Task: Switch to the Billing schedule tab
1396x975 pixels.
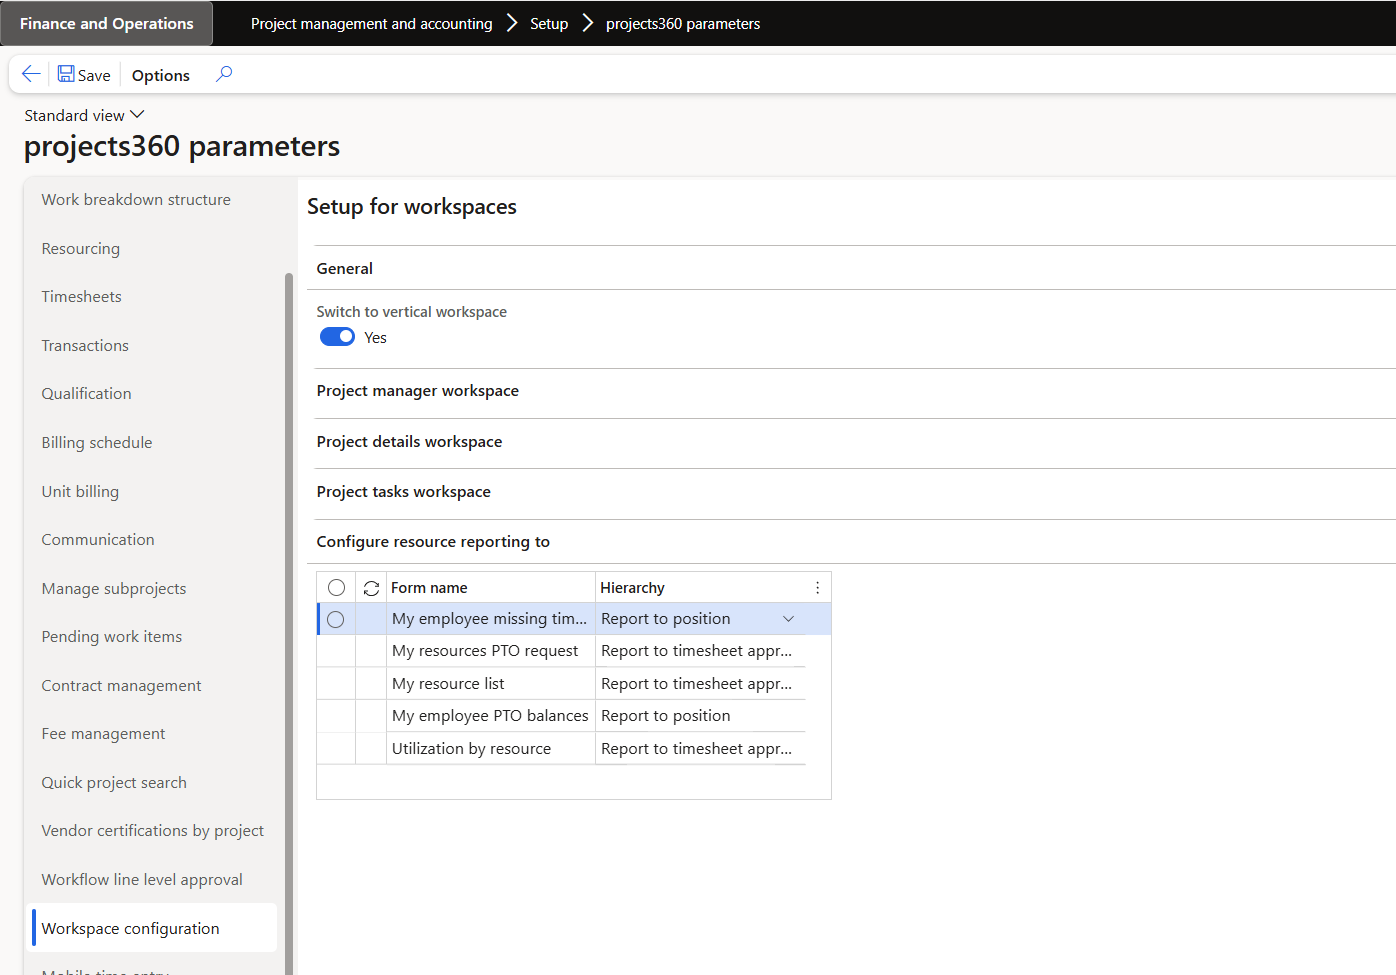Action: [x=97, y=443]
